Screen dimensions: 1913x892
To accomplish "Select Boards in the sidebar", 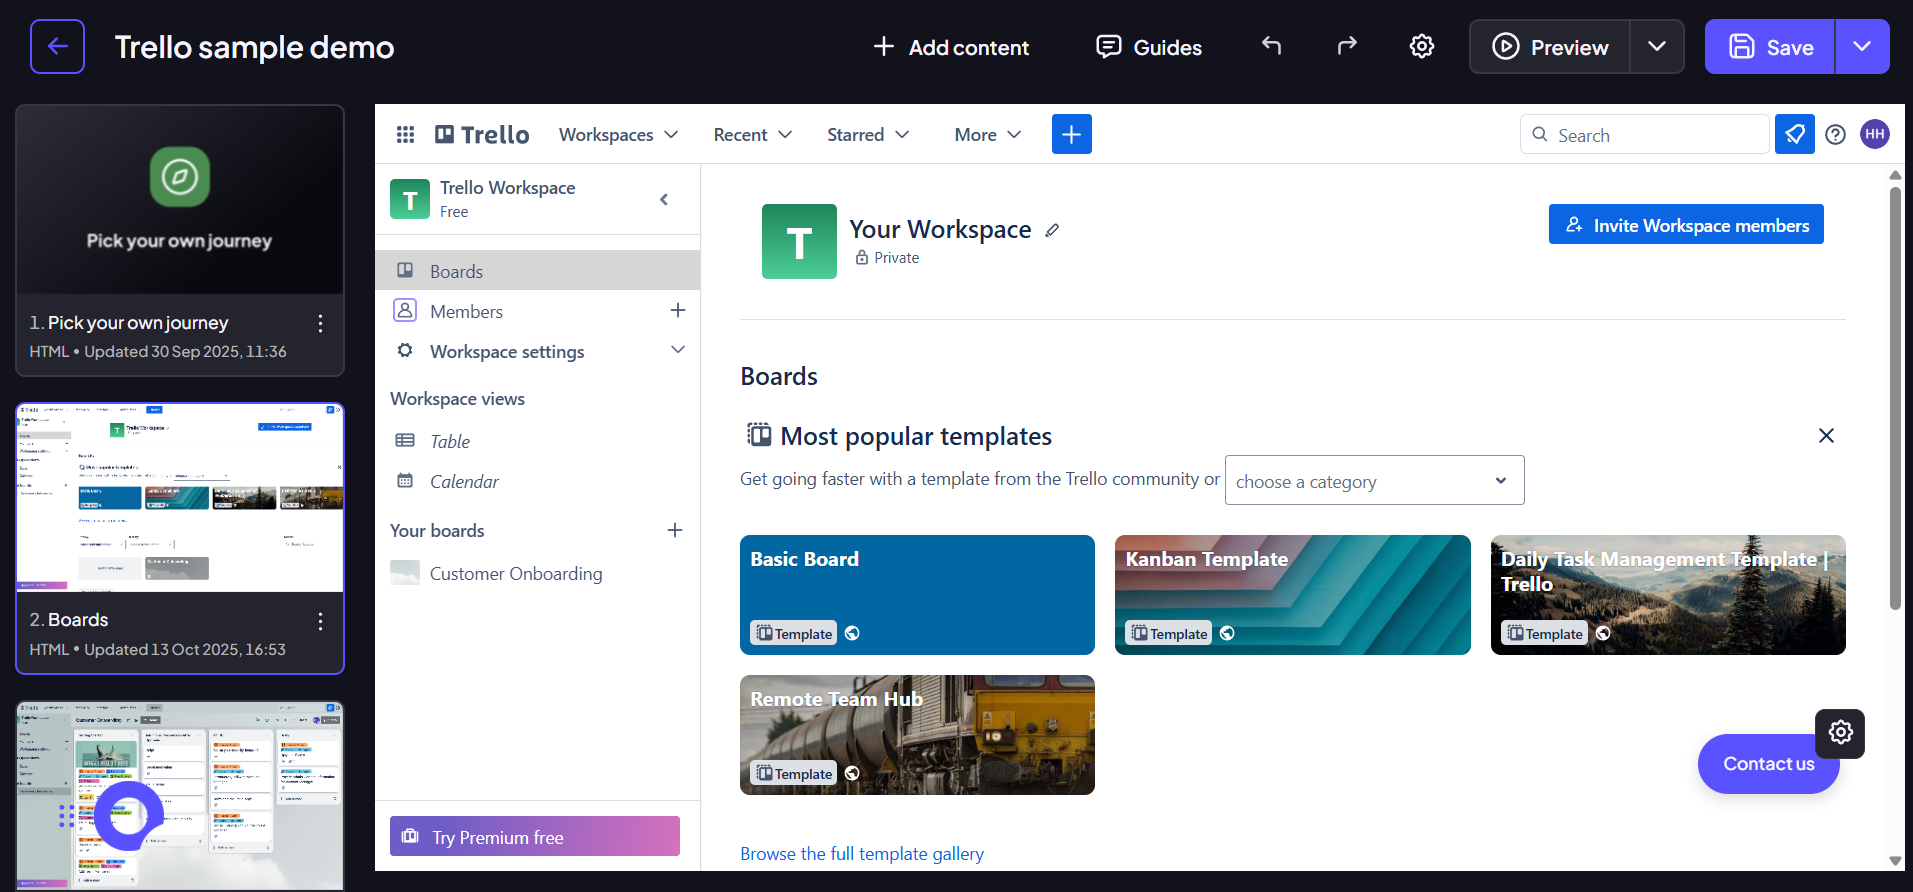I will click(x=537, y=271).
